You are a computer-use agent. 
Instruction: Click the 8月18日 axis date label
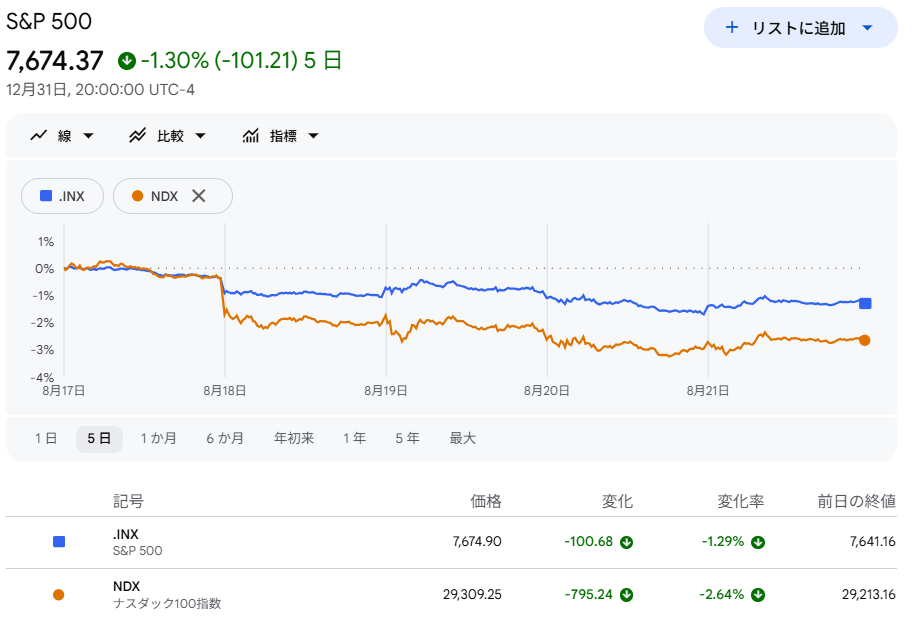pyautogui.click(x=224, y=391)
